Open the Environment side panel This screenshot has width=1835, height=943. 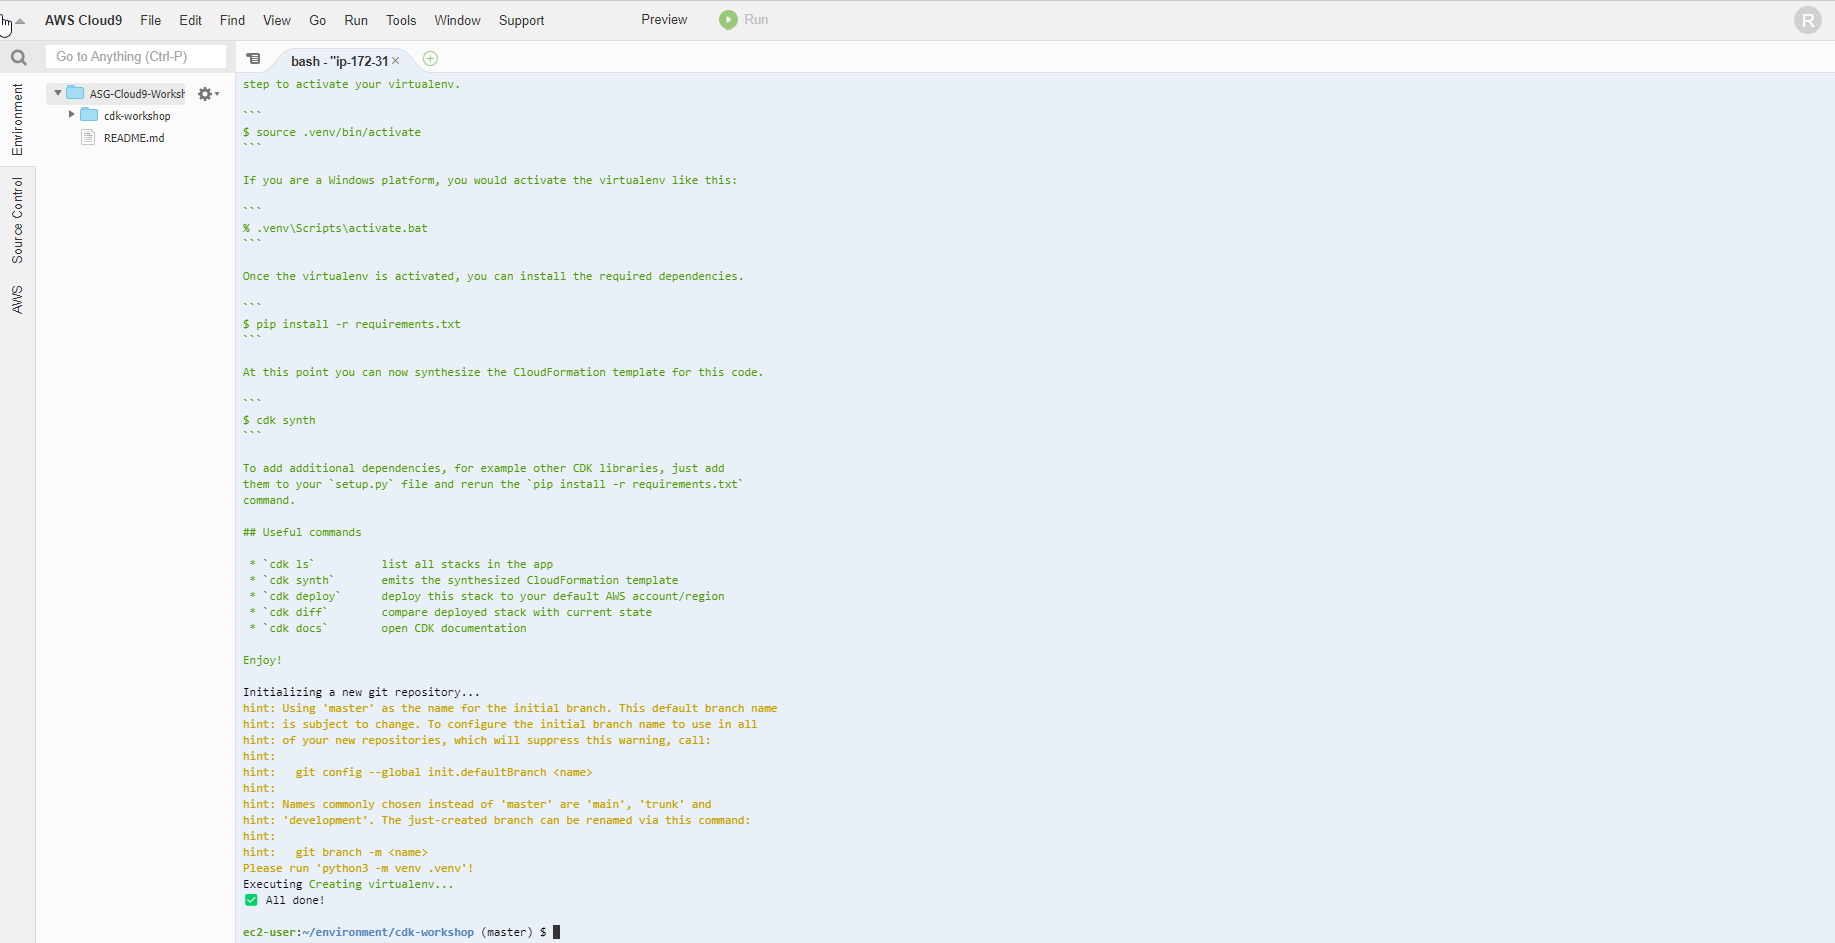(17, 119)
